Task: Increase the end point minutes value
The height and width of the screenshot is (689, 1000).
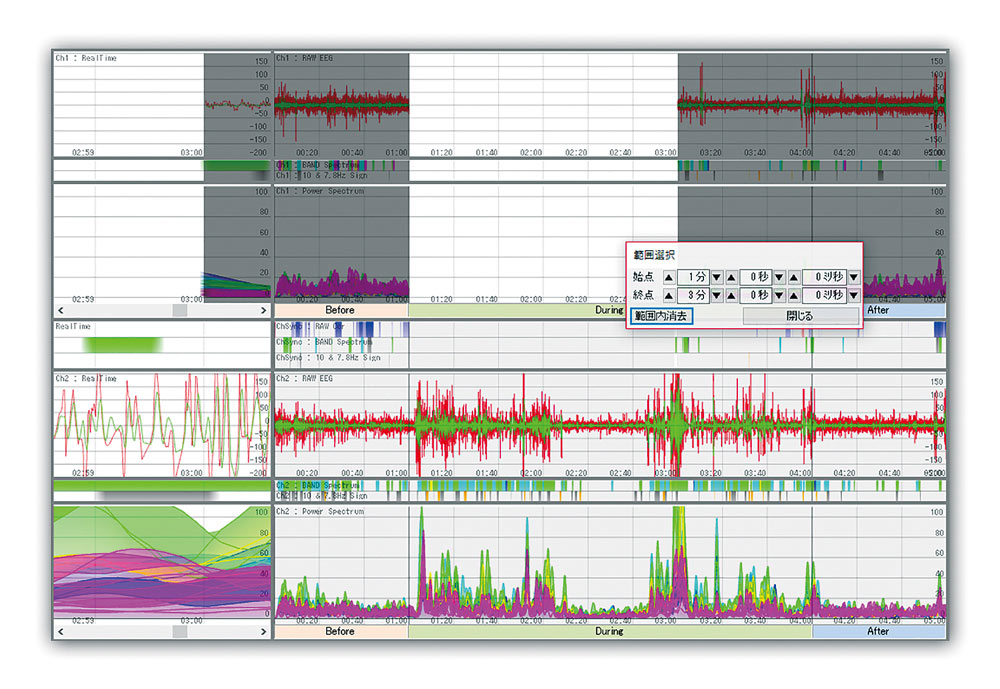Action: pyautogui.click(x=668, y=296)
